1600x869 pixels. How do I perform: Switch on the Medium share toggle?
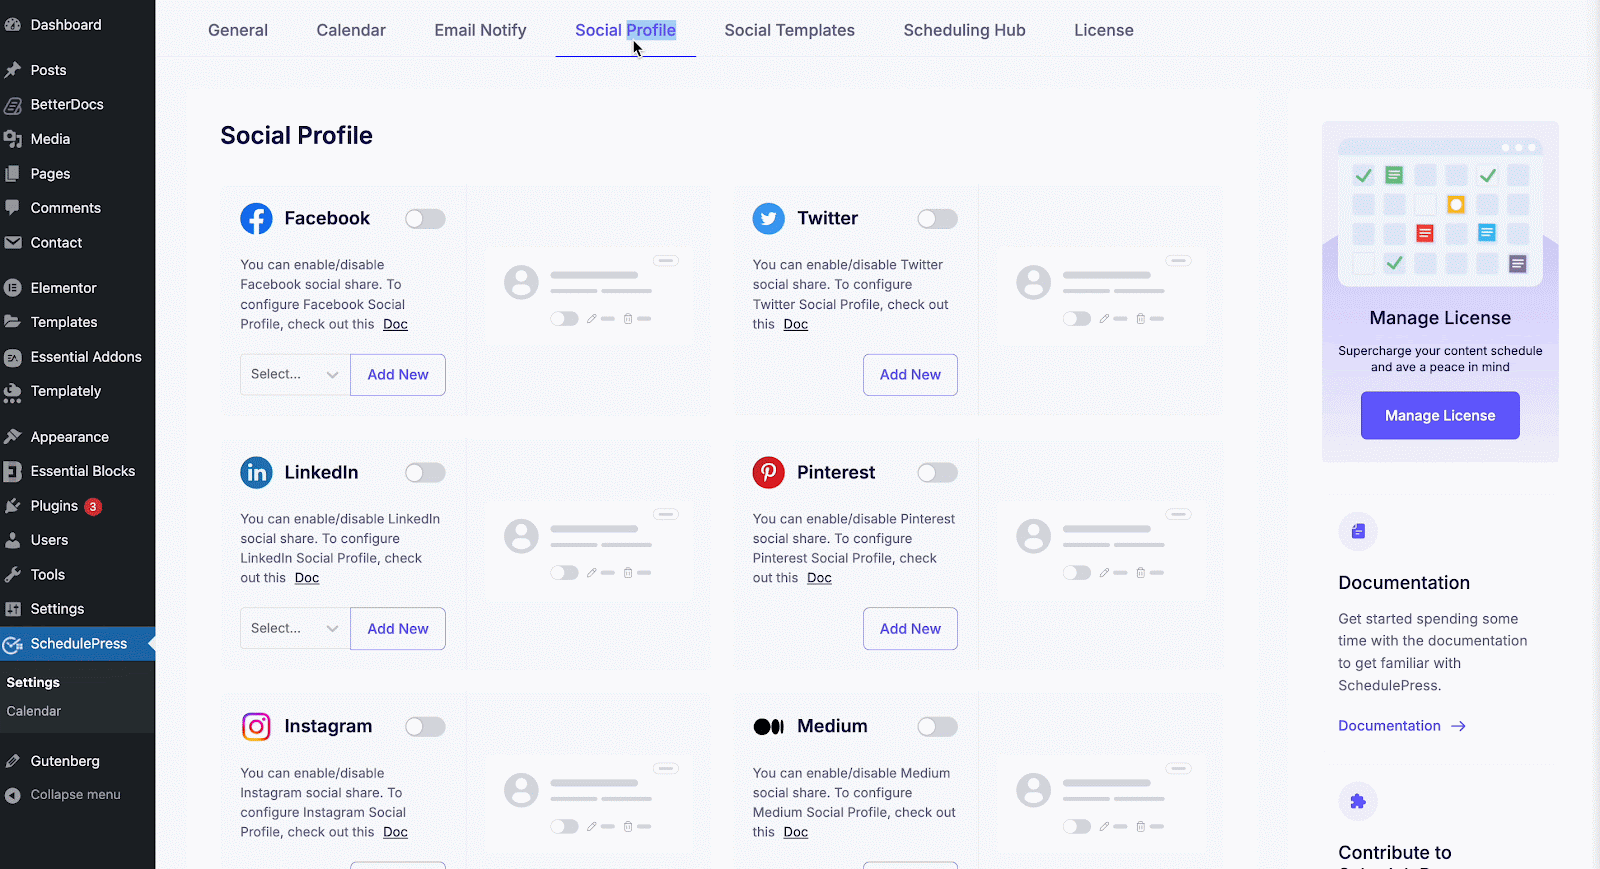[938, 727]
